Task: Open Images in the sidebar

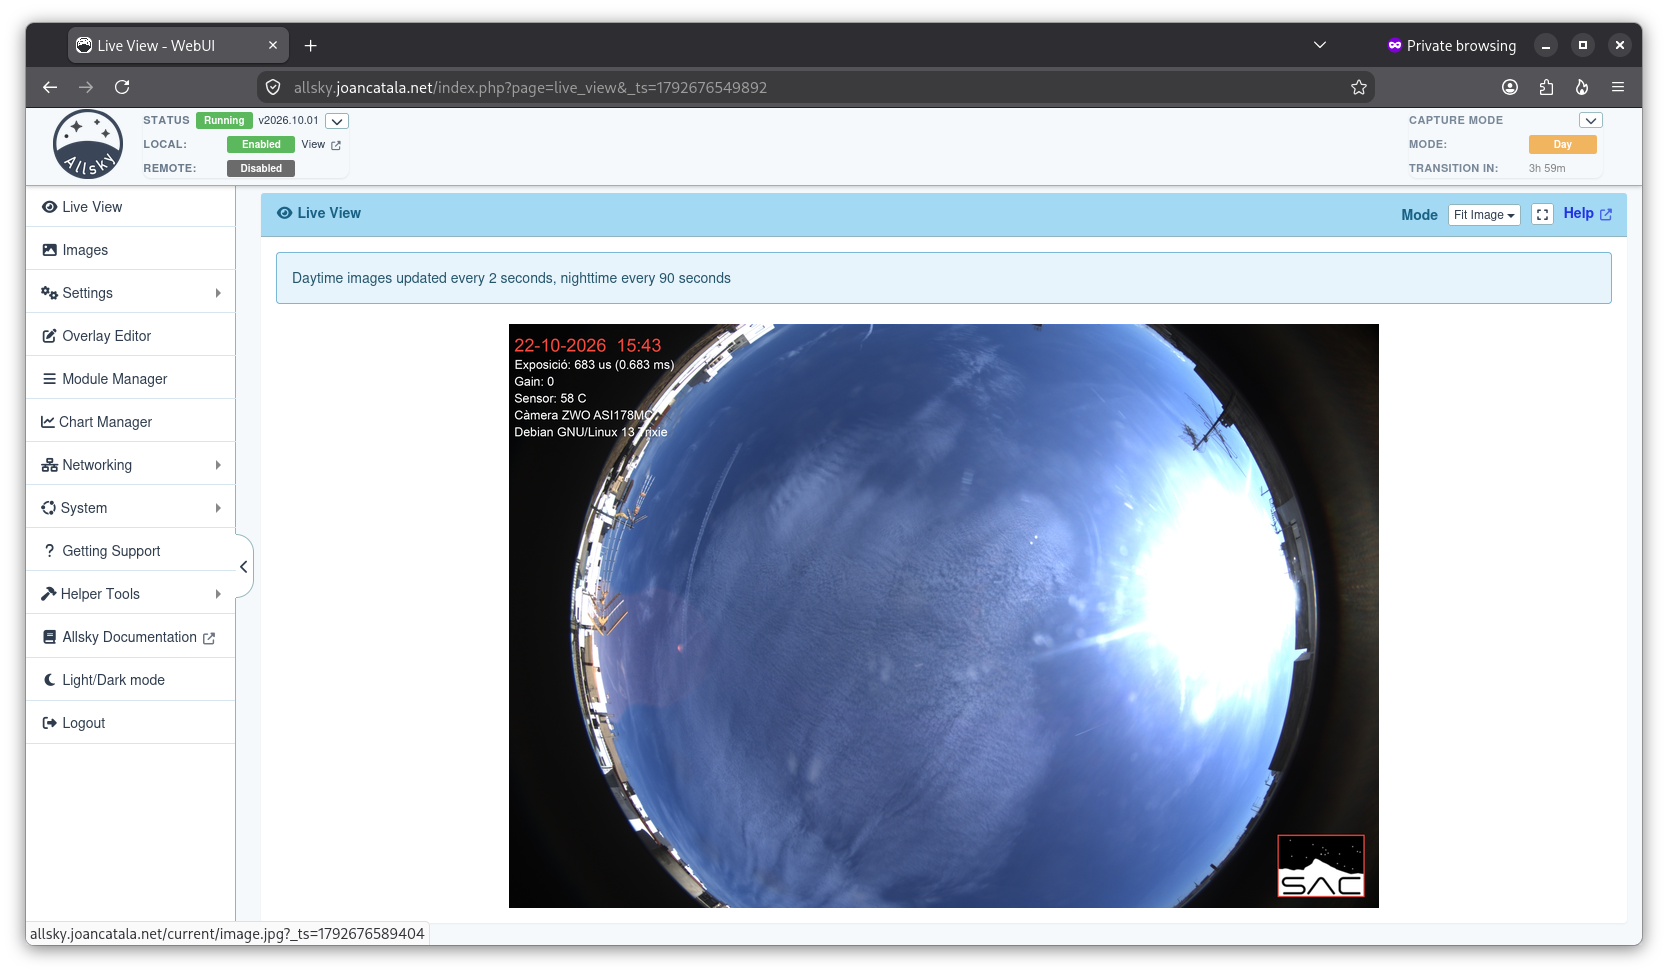Action: pyautogui.click(x=130, y=250)
